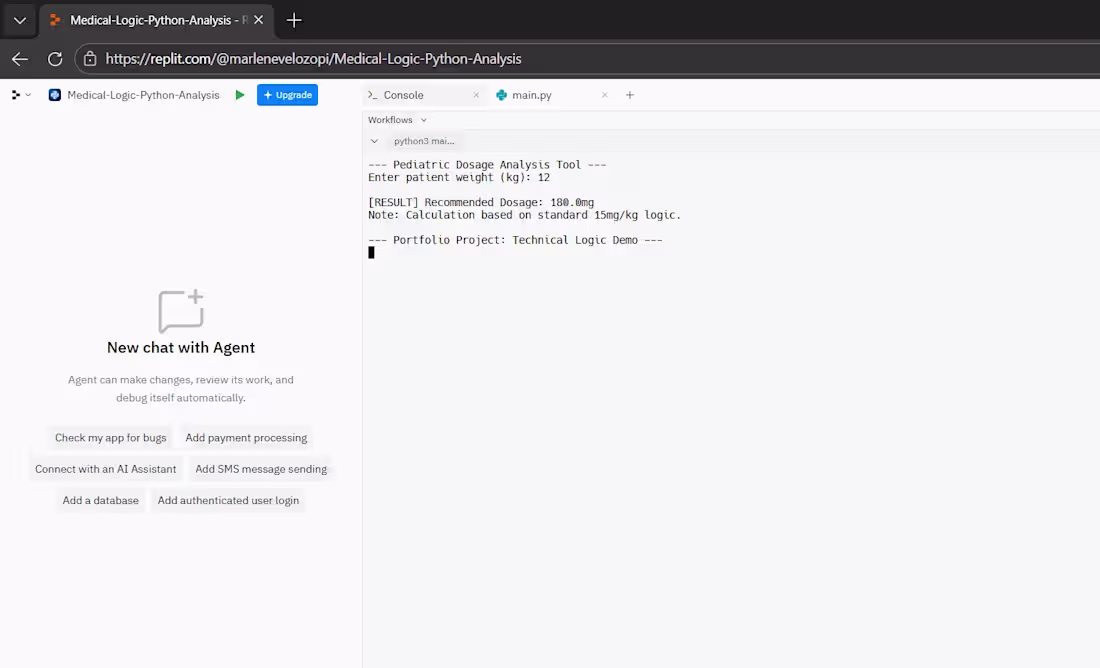Image resolution: width=1100 pixels, height=668 pixels.
Task: Choose Add payment processing suggestion
Action: tap(246, 438)
